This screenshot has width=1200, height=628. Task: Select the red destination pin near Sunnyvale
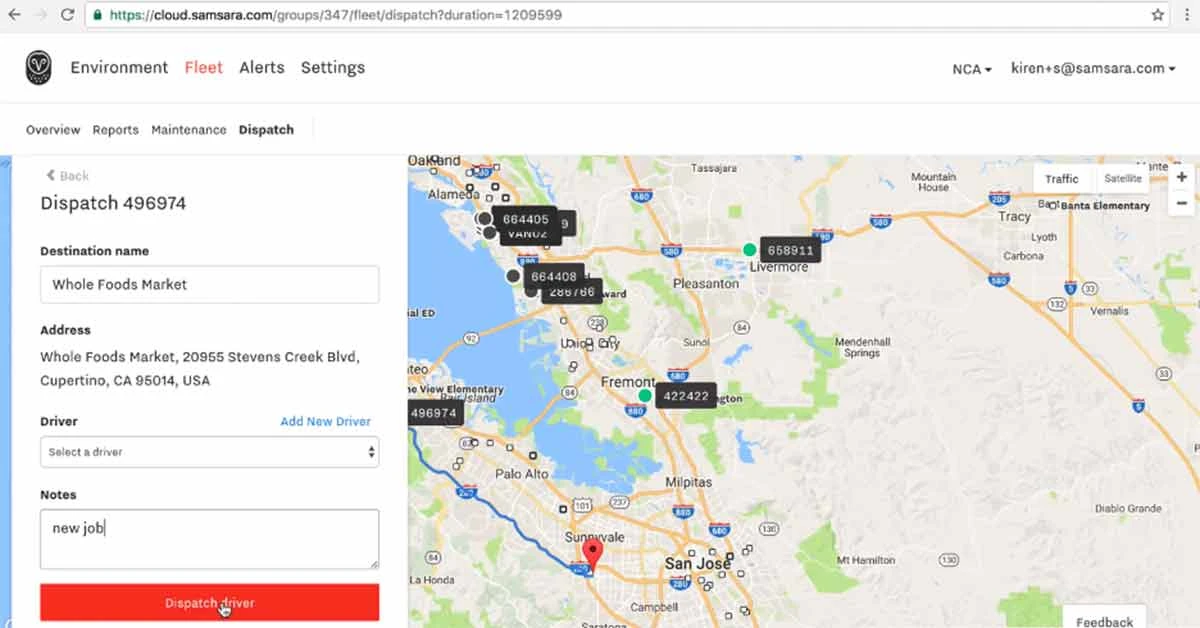(x=593, y=552)
